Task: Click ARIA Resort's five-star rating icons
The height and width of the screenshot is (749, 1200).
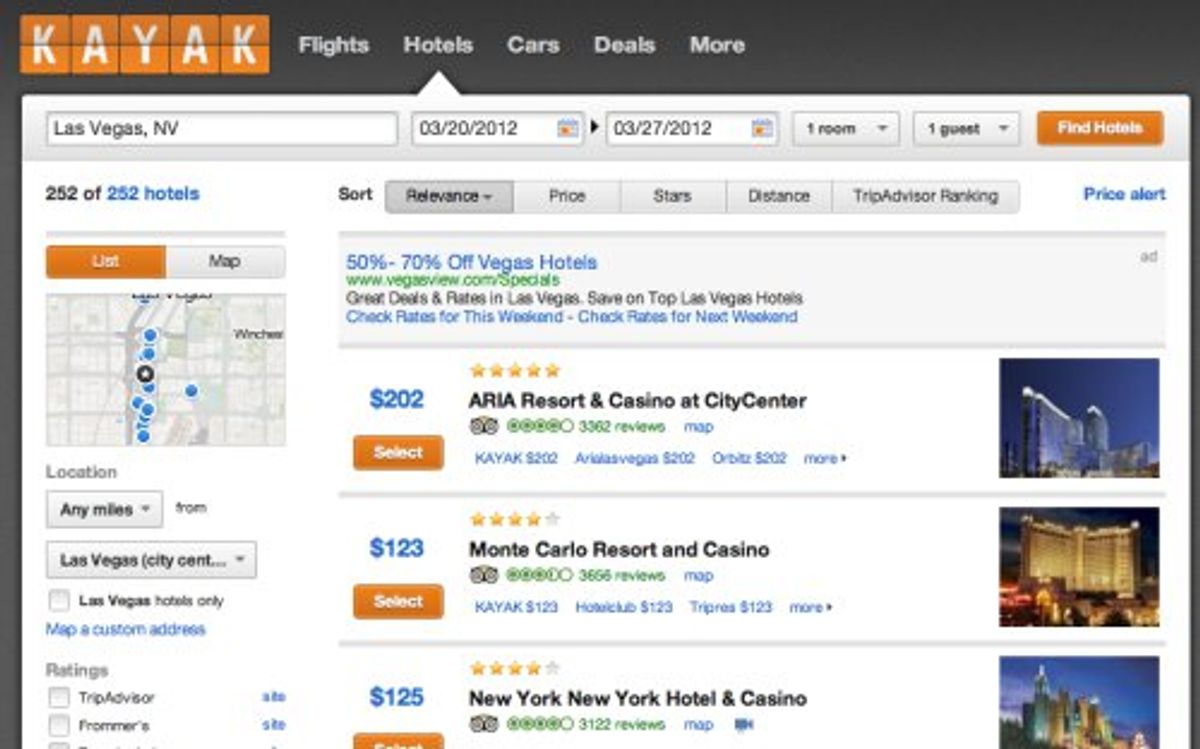Action: 515,369
